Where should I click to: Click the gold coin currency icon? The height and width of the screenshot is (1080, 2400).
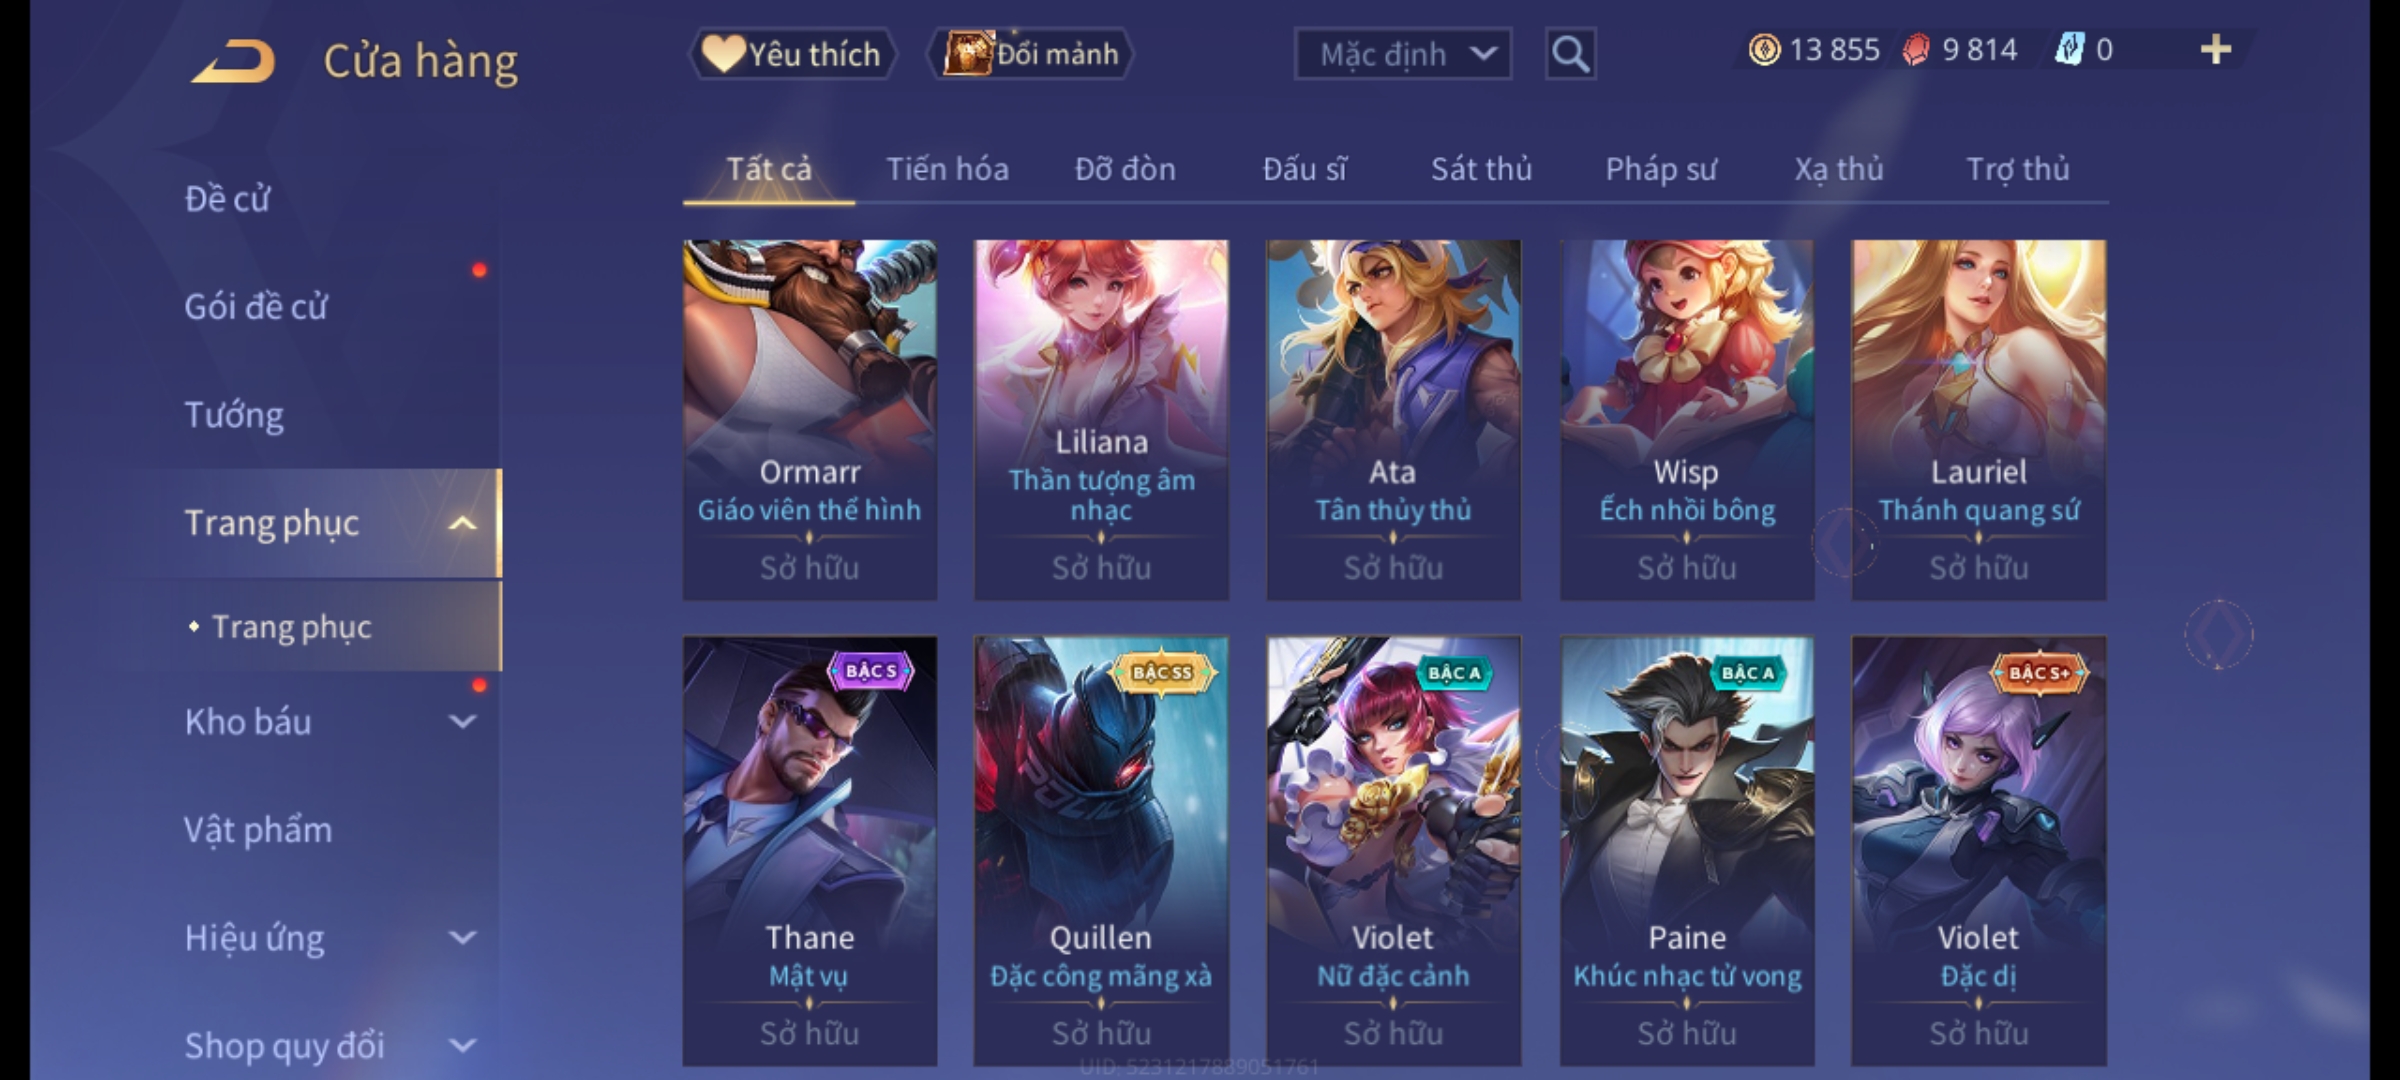click(x=1764, y=50)
